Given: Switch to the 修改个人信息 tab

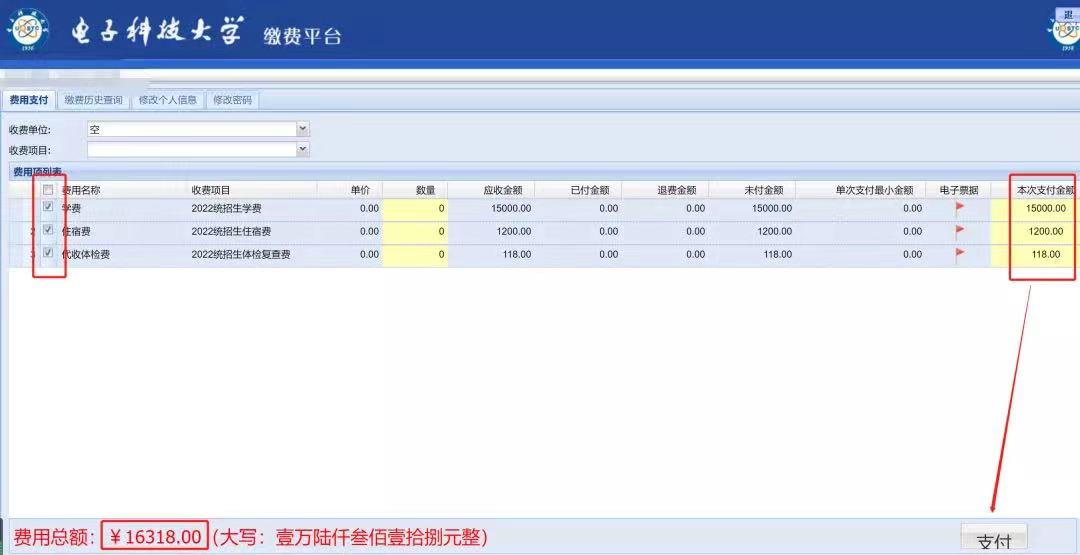Looking at the screenshot, I should click(167, 100).
